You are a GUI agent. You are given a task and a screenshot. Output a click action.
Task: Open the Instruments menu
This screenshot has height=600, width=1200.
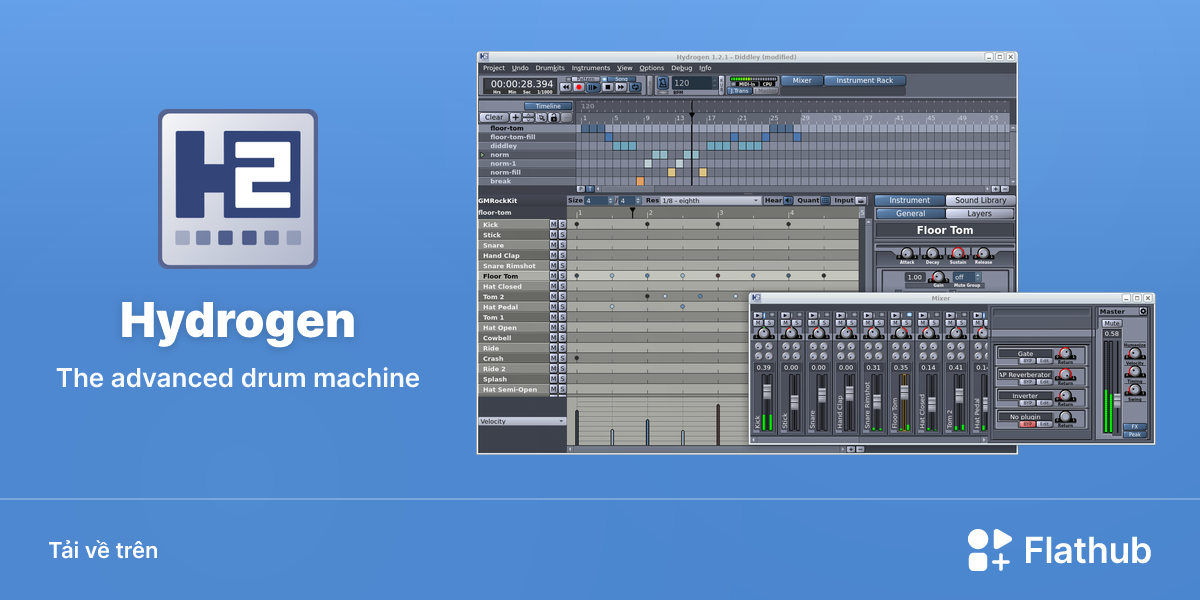[x=591, y=68]
